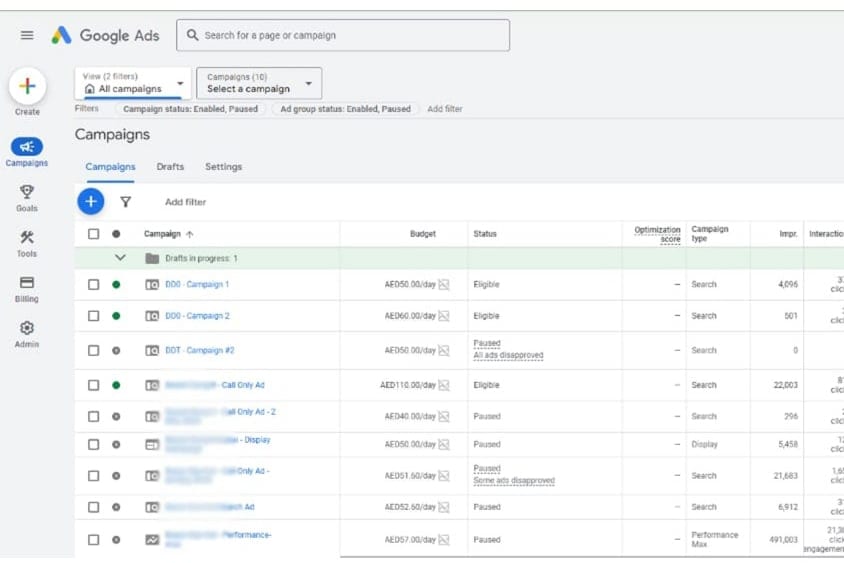
Task: Click the Drafts in progress folder icon
Action: pos(152,258)
